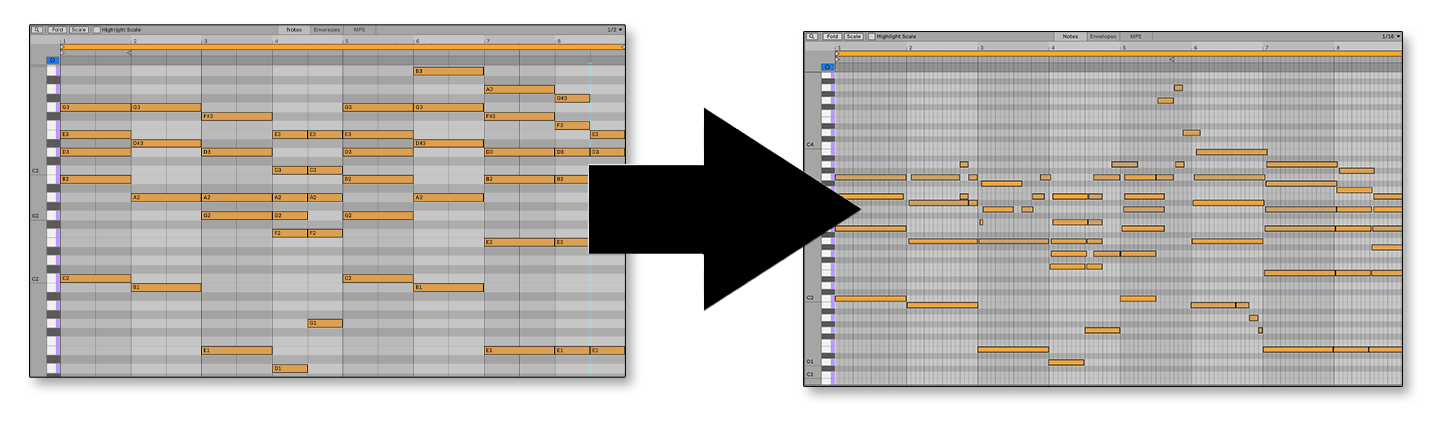Click the Scale button in left editor

pos(78,30)
